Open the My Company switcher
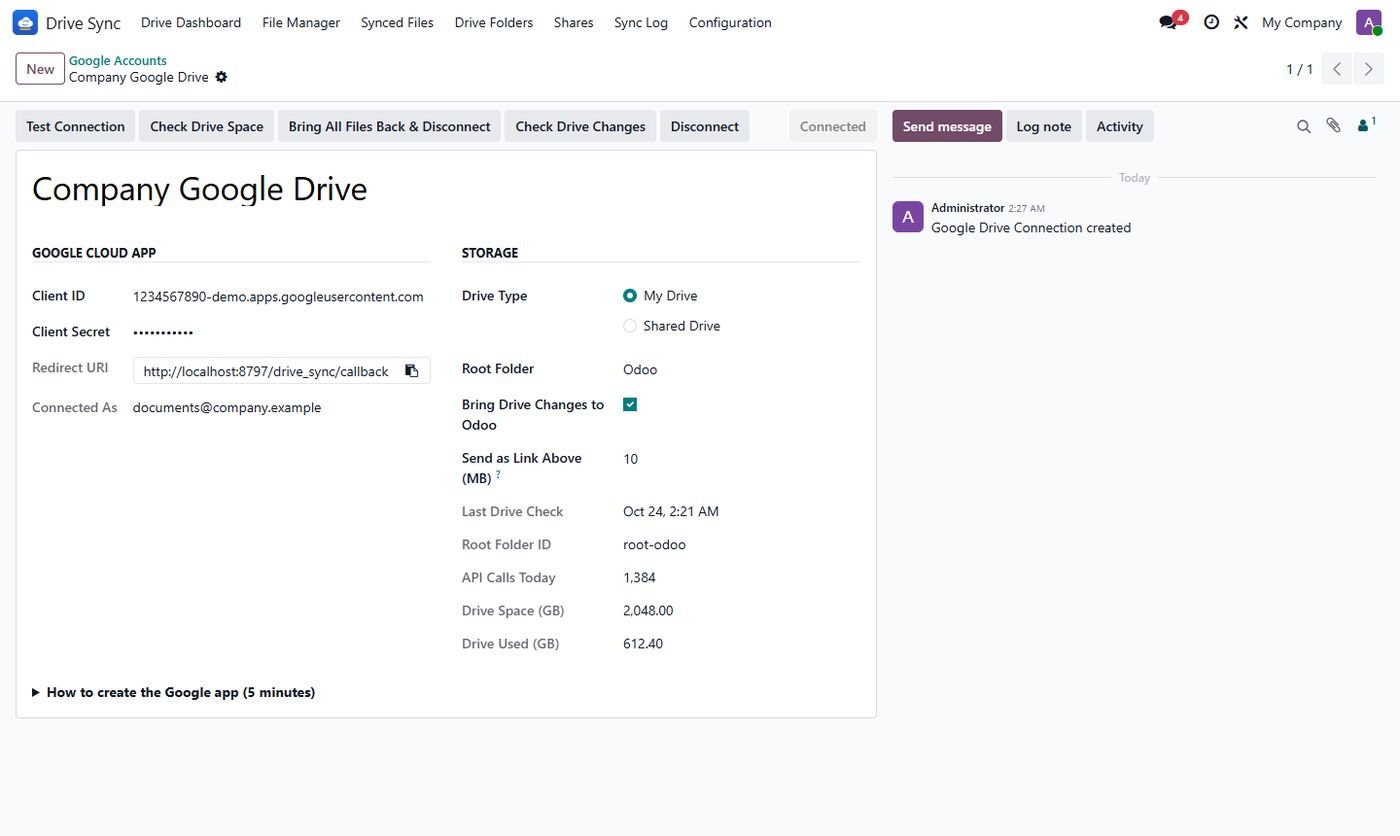 1301,22
